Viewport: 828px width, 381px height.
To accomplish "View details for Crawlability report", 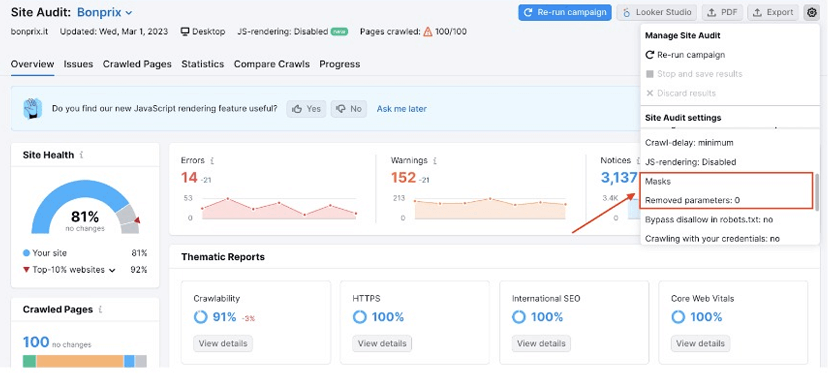I will click(x=223, y=344).
